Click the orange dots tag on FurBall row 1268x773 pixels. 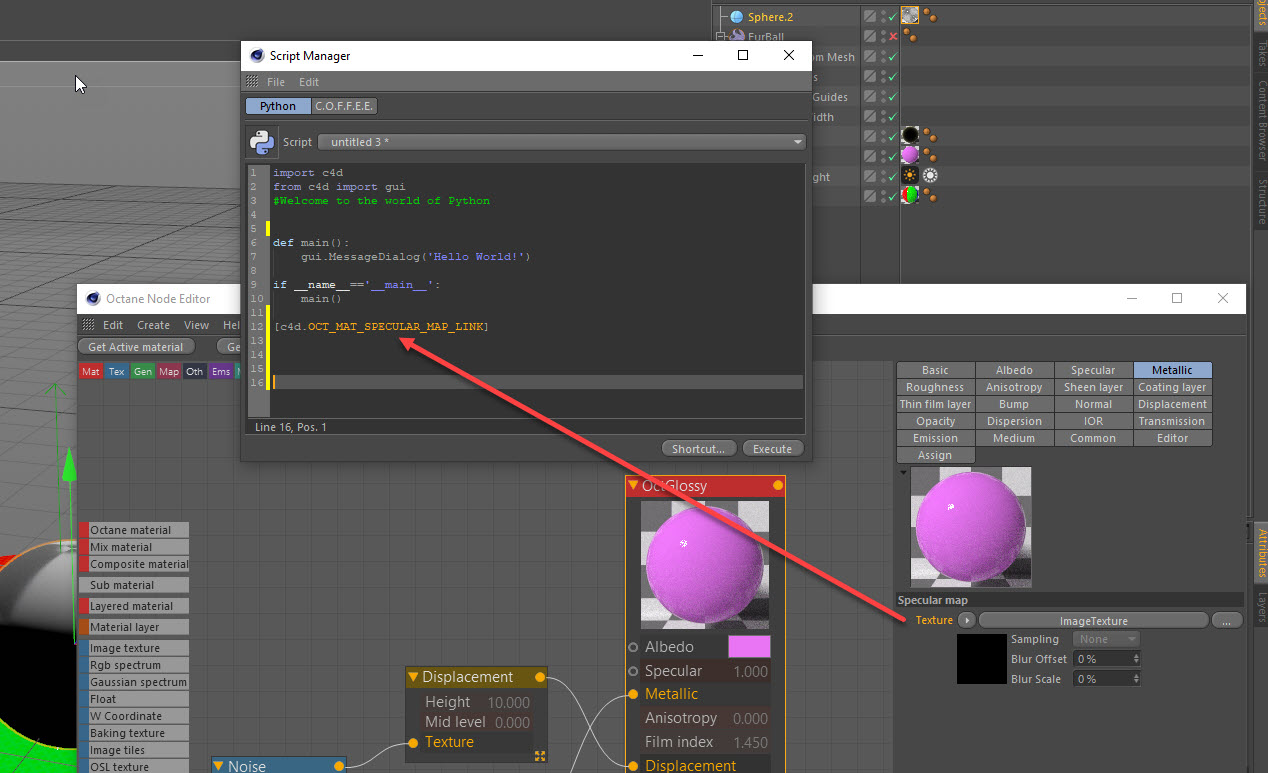pyautogui.click(x=911, y=36)
